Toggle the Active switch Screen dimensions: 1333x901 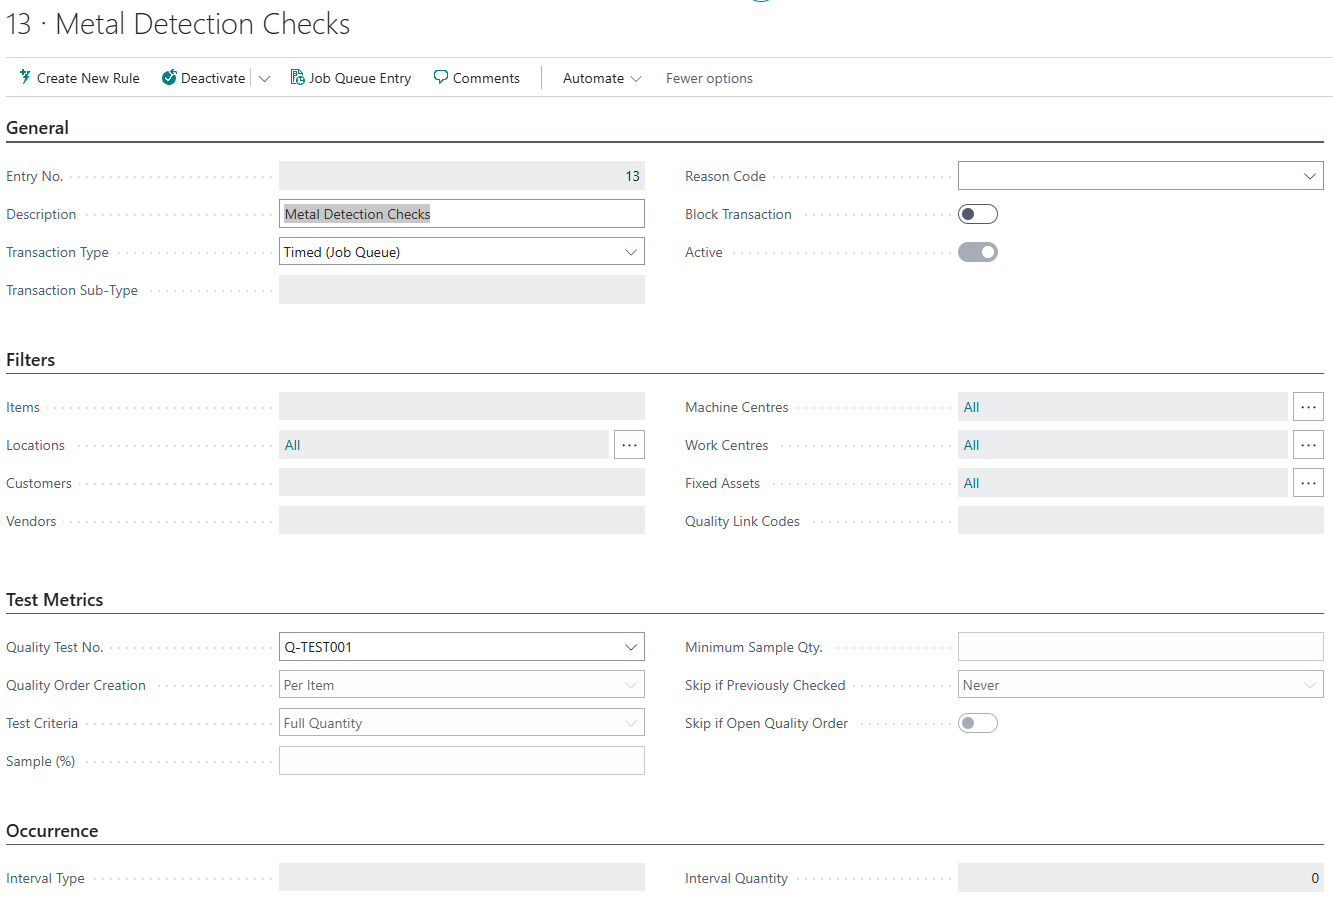point(977,252)
